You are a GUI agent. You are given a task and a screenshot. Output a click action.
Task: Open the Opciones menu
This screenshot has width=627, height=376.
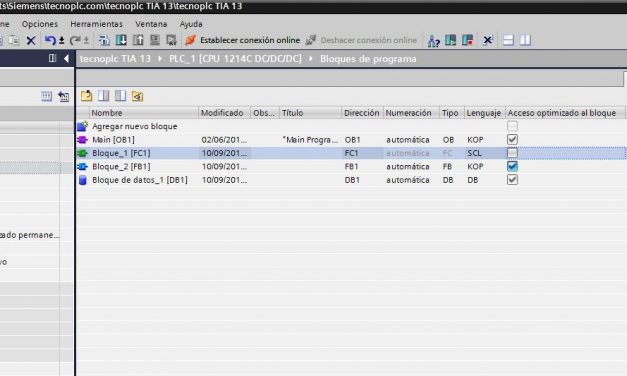point(40,24)
